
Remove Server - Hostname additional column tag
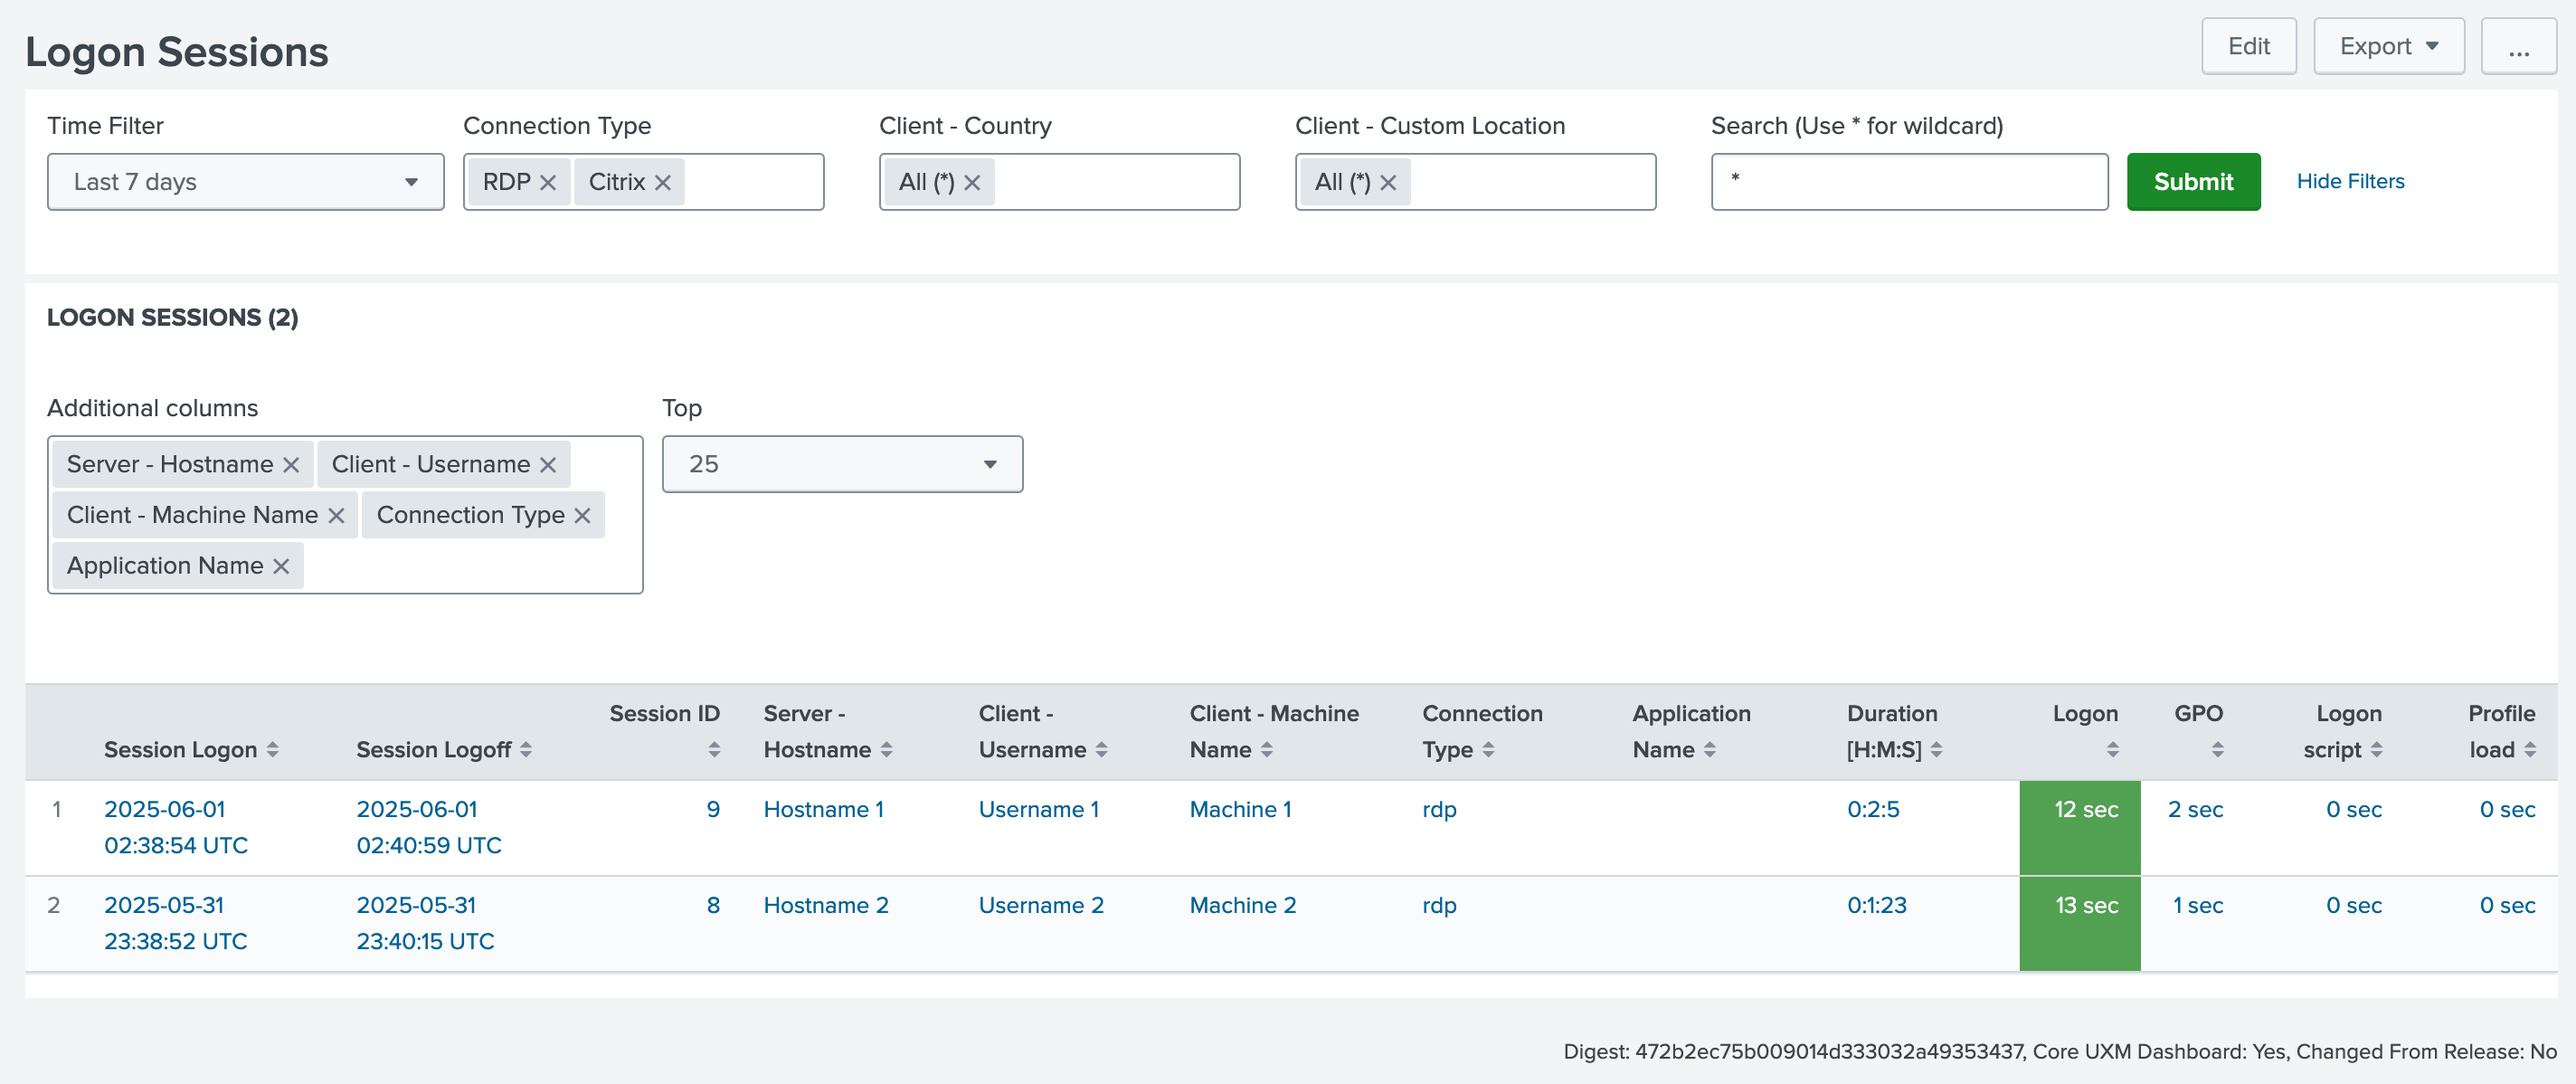coord(291,465)
